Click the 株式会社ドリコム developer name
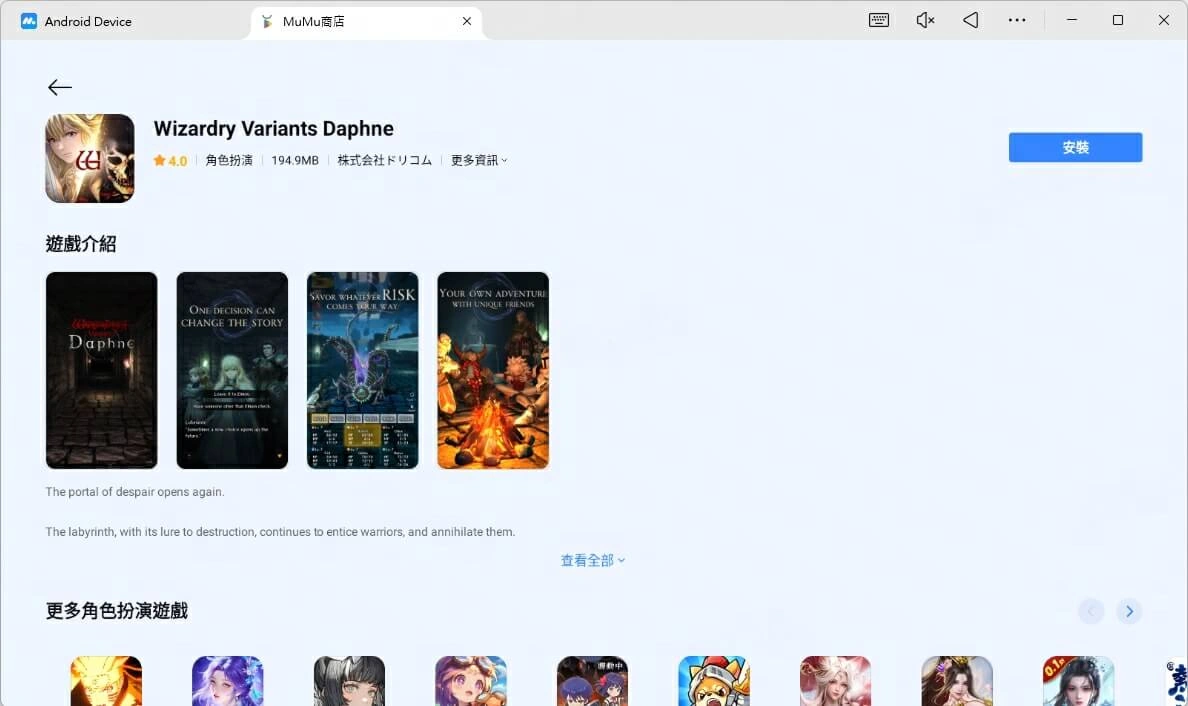 [384, 160]
